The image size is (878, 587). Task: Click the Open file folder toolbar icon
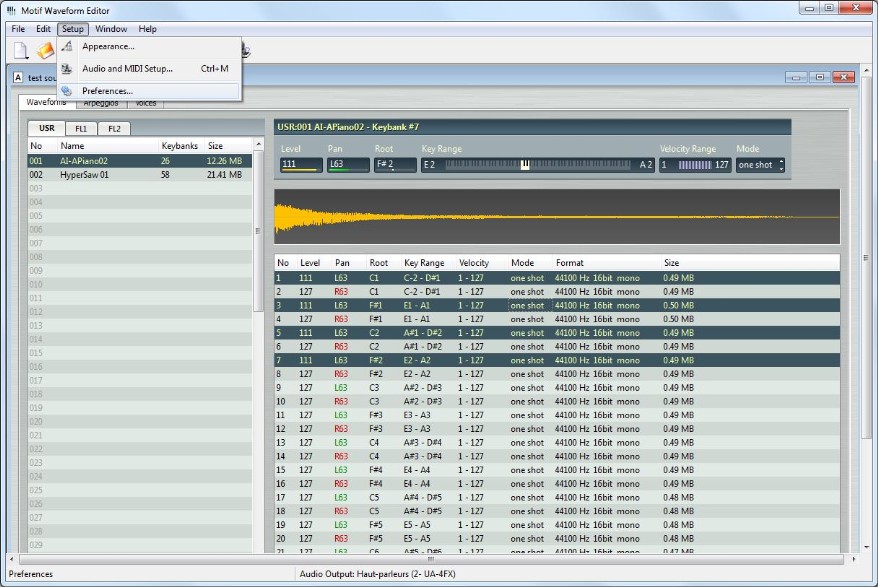point(45,50)
